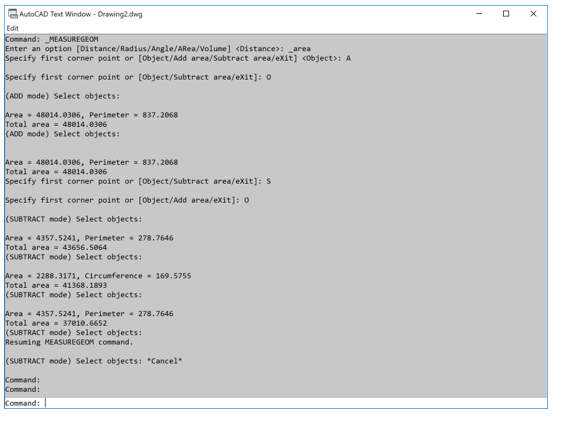The width and height of the screenshot is (562, 421).
Task: Close the AutoCAD Text Window
Action: click(533, 14)
